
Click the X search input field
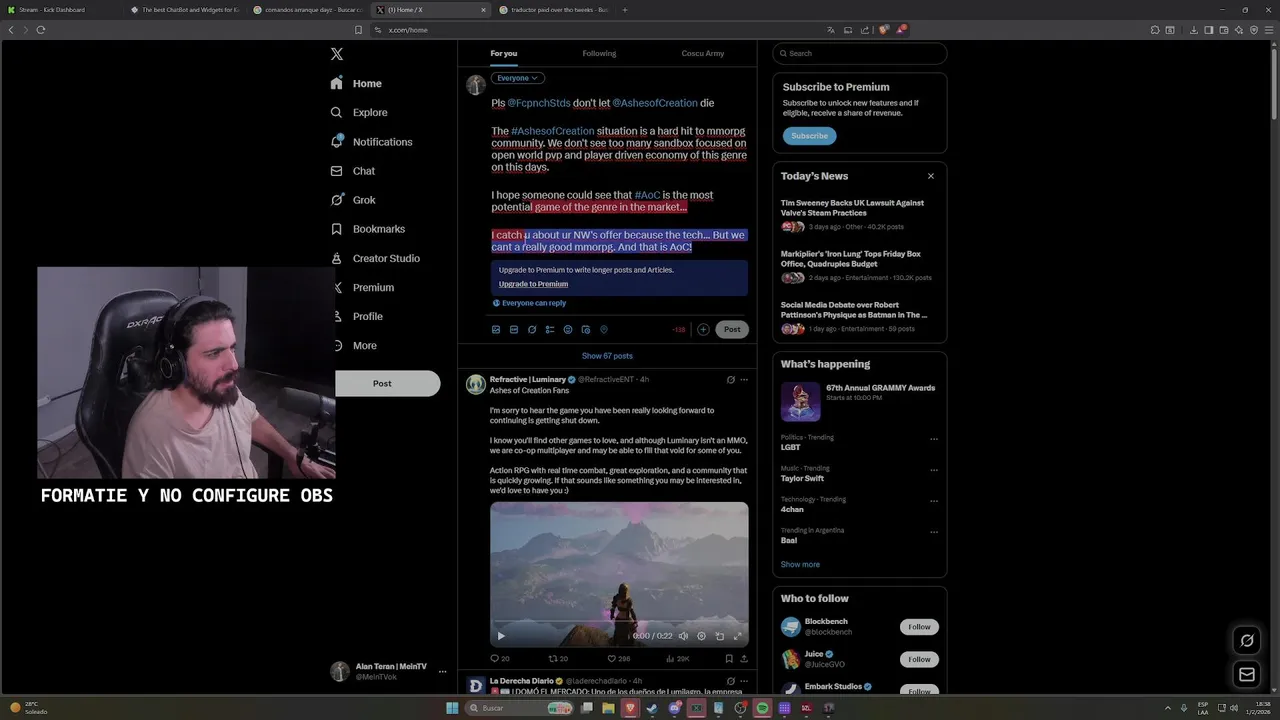pyautogui.click(x=860, y=53)
